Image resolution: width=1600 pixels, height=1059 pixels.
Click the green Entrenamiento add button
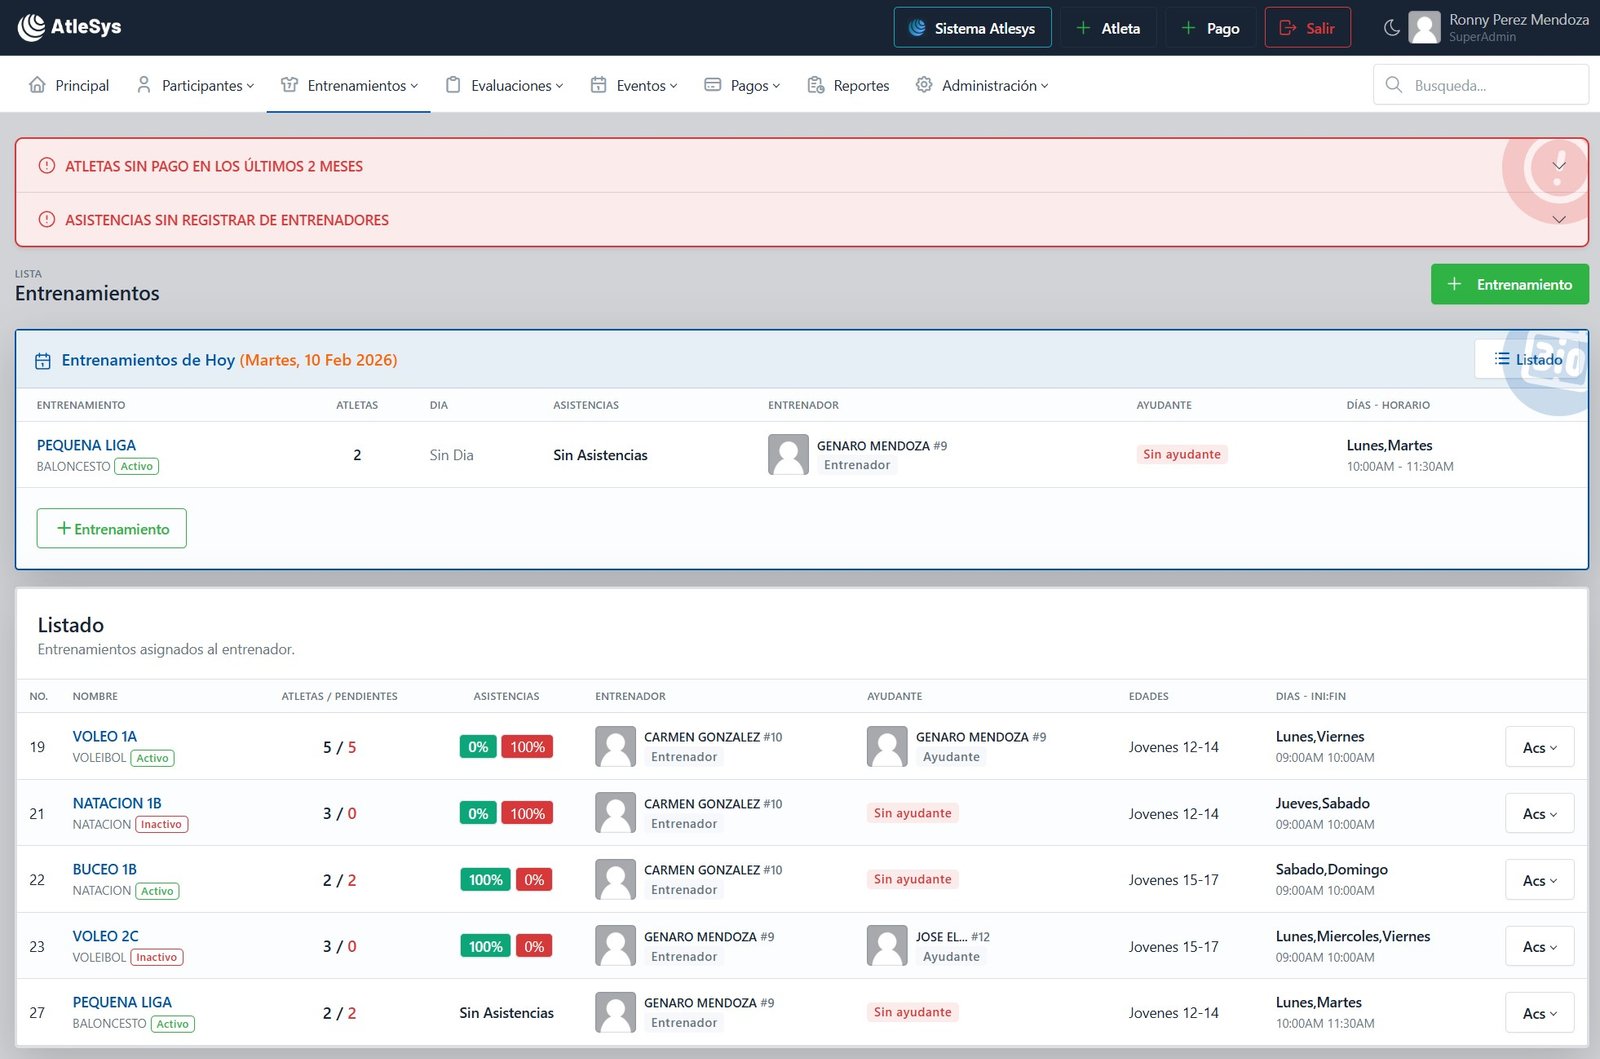[1509, 285]
